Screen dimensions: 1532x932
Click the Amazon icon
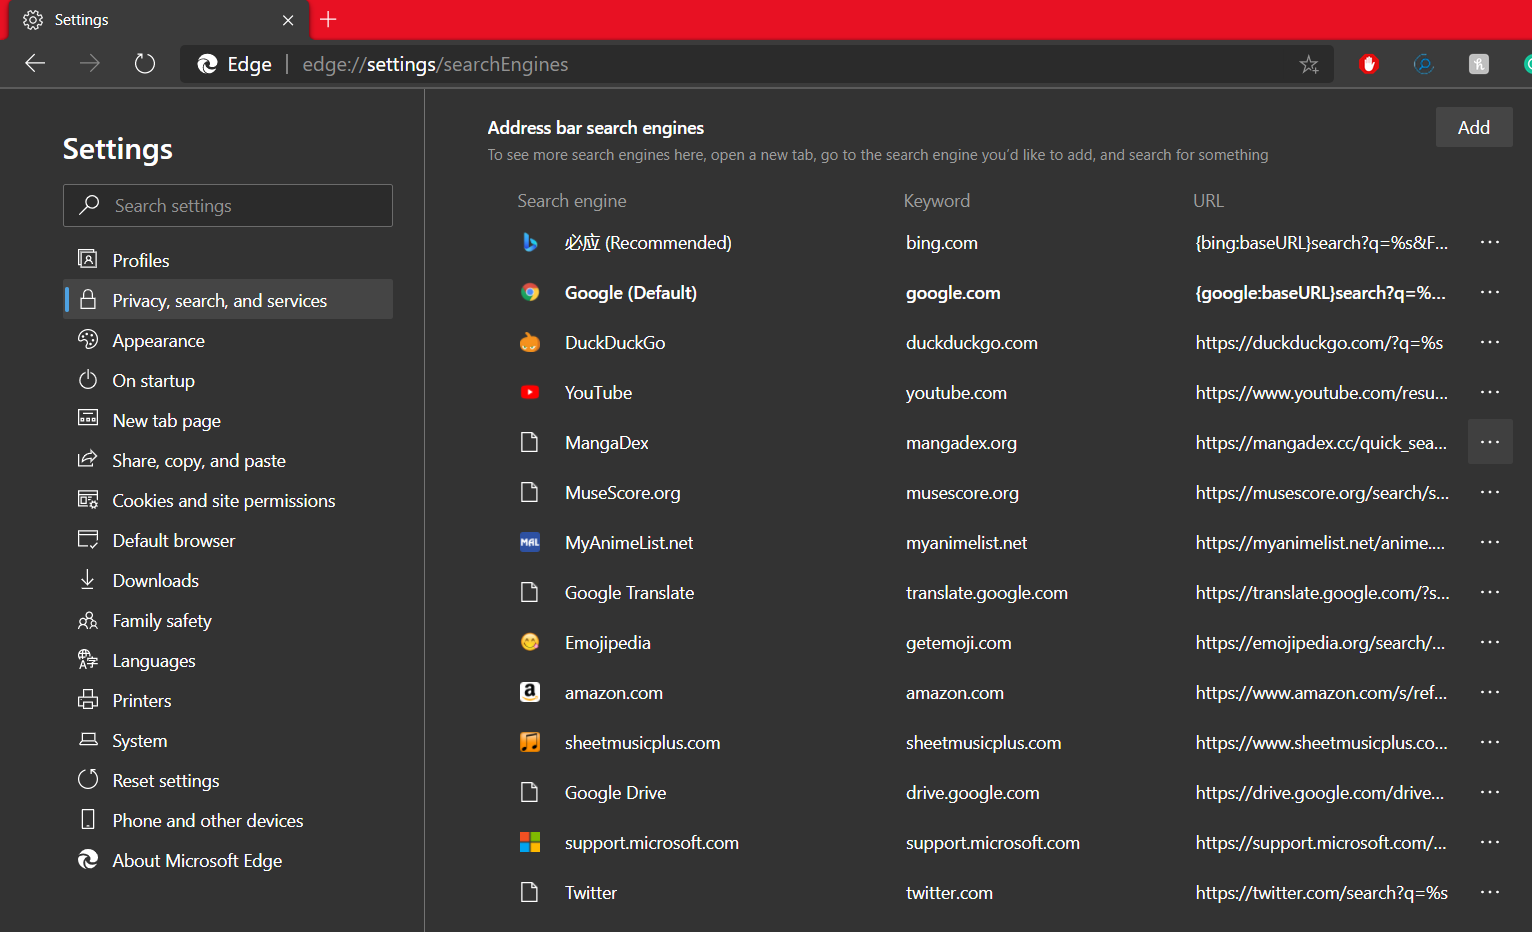(x=530, y=693)
